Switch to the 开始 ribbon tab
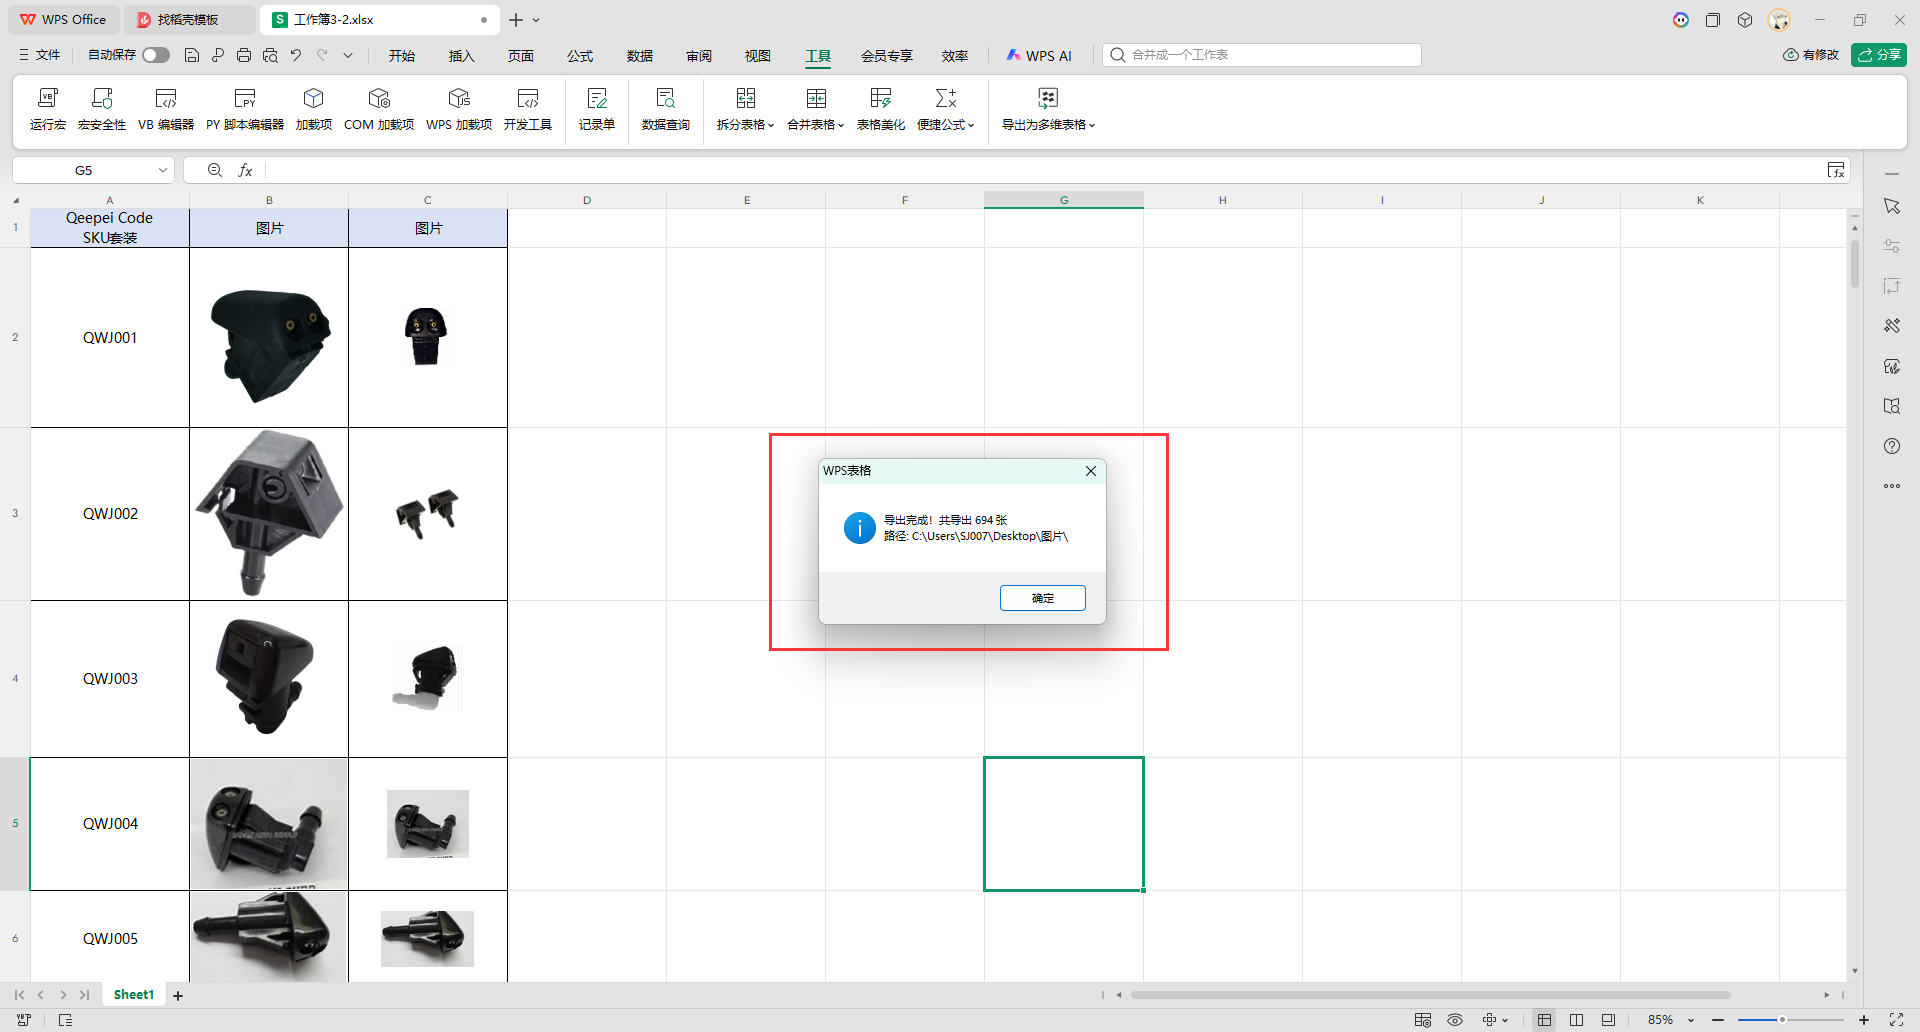Screen dimensions: 1920x1032 click(x=402, y=56)
